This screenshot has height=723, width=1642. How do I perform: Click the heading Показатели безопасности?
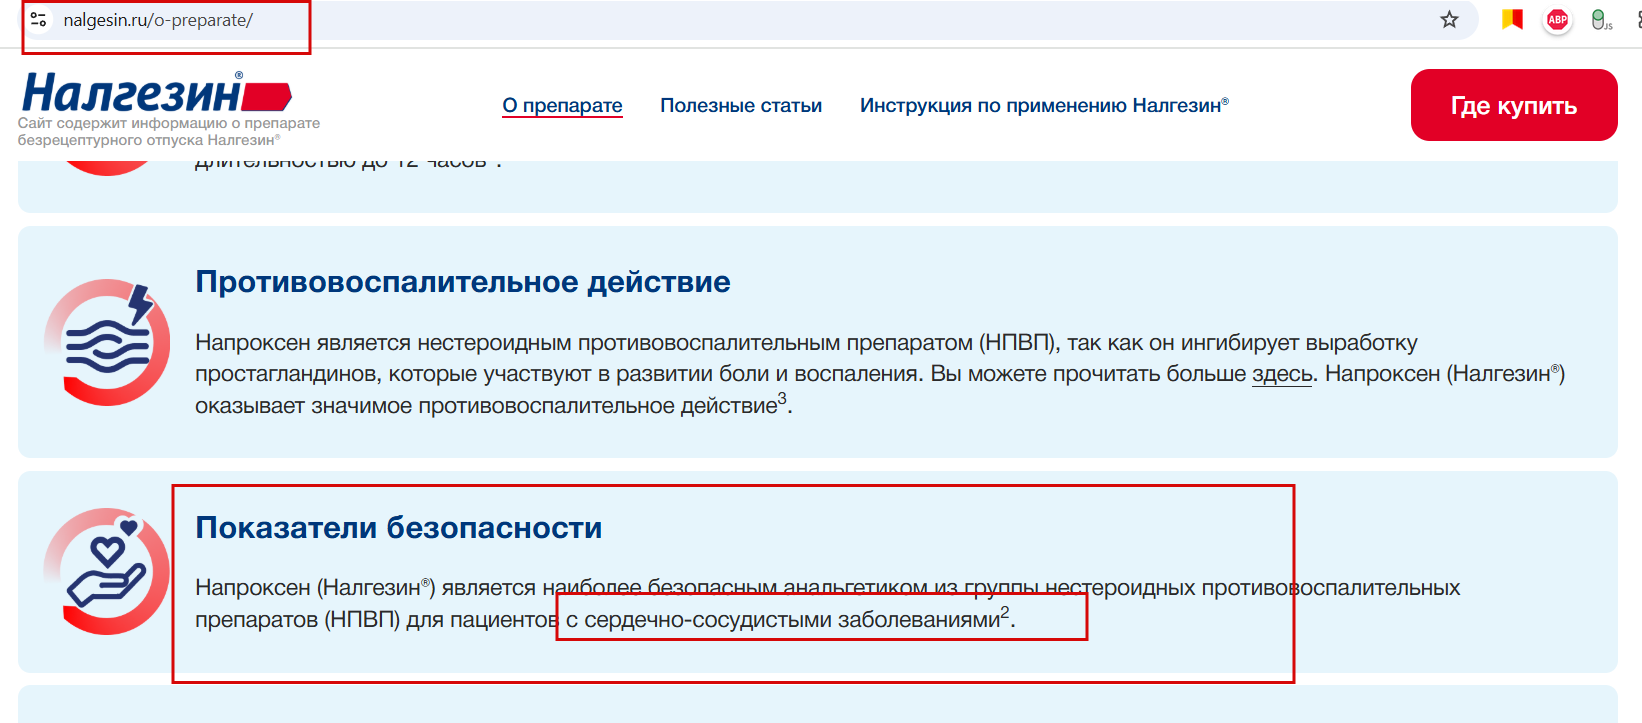399,527
